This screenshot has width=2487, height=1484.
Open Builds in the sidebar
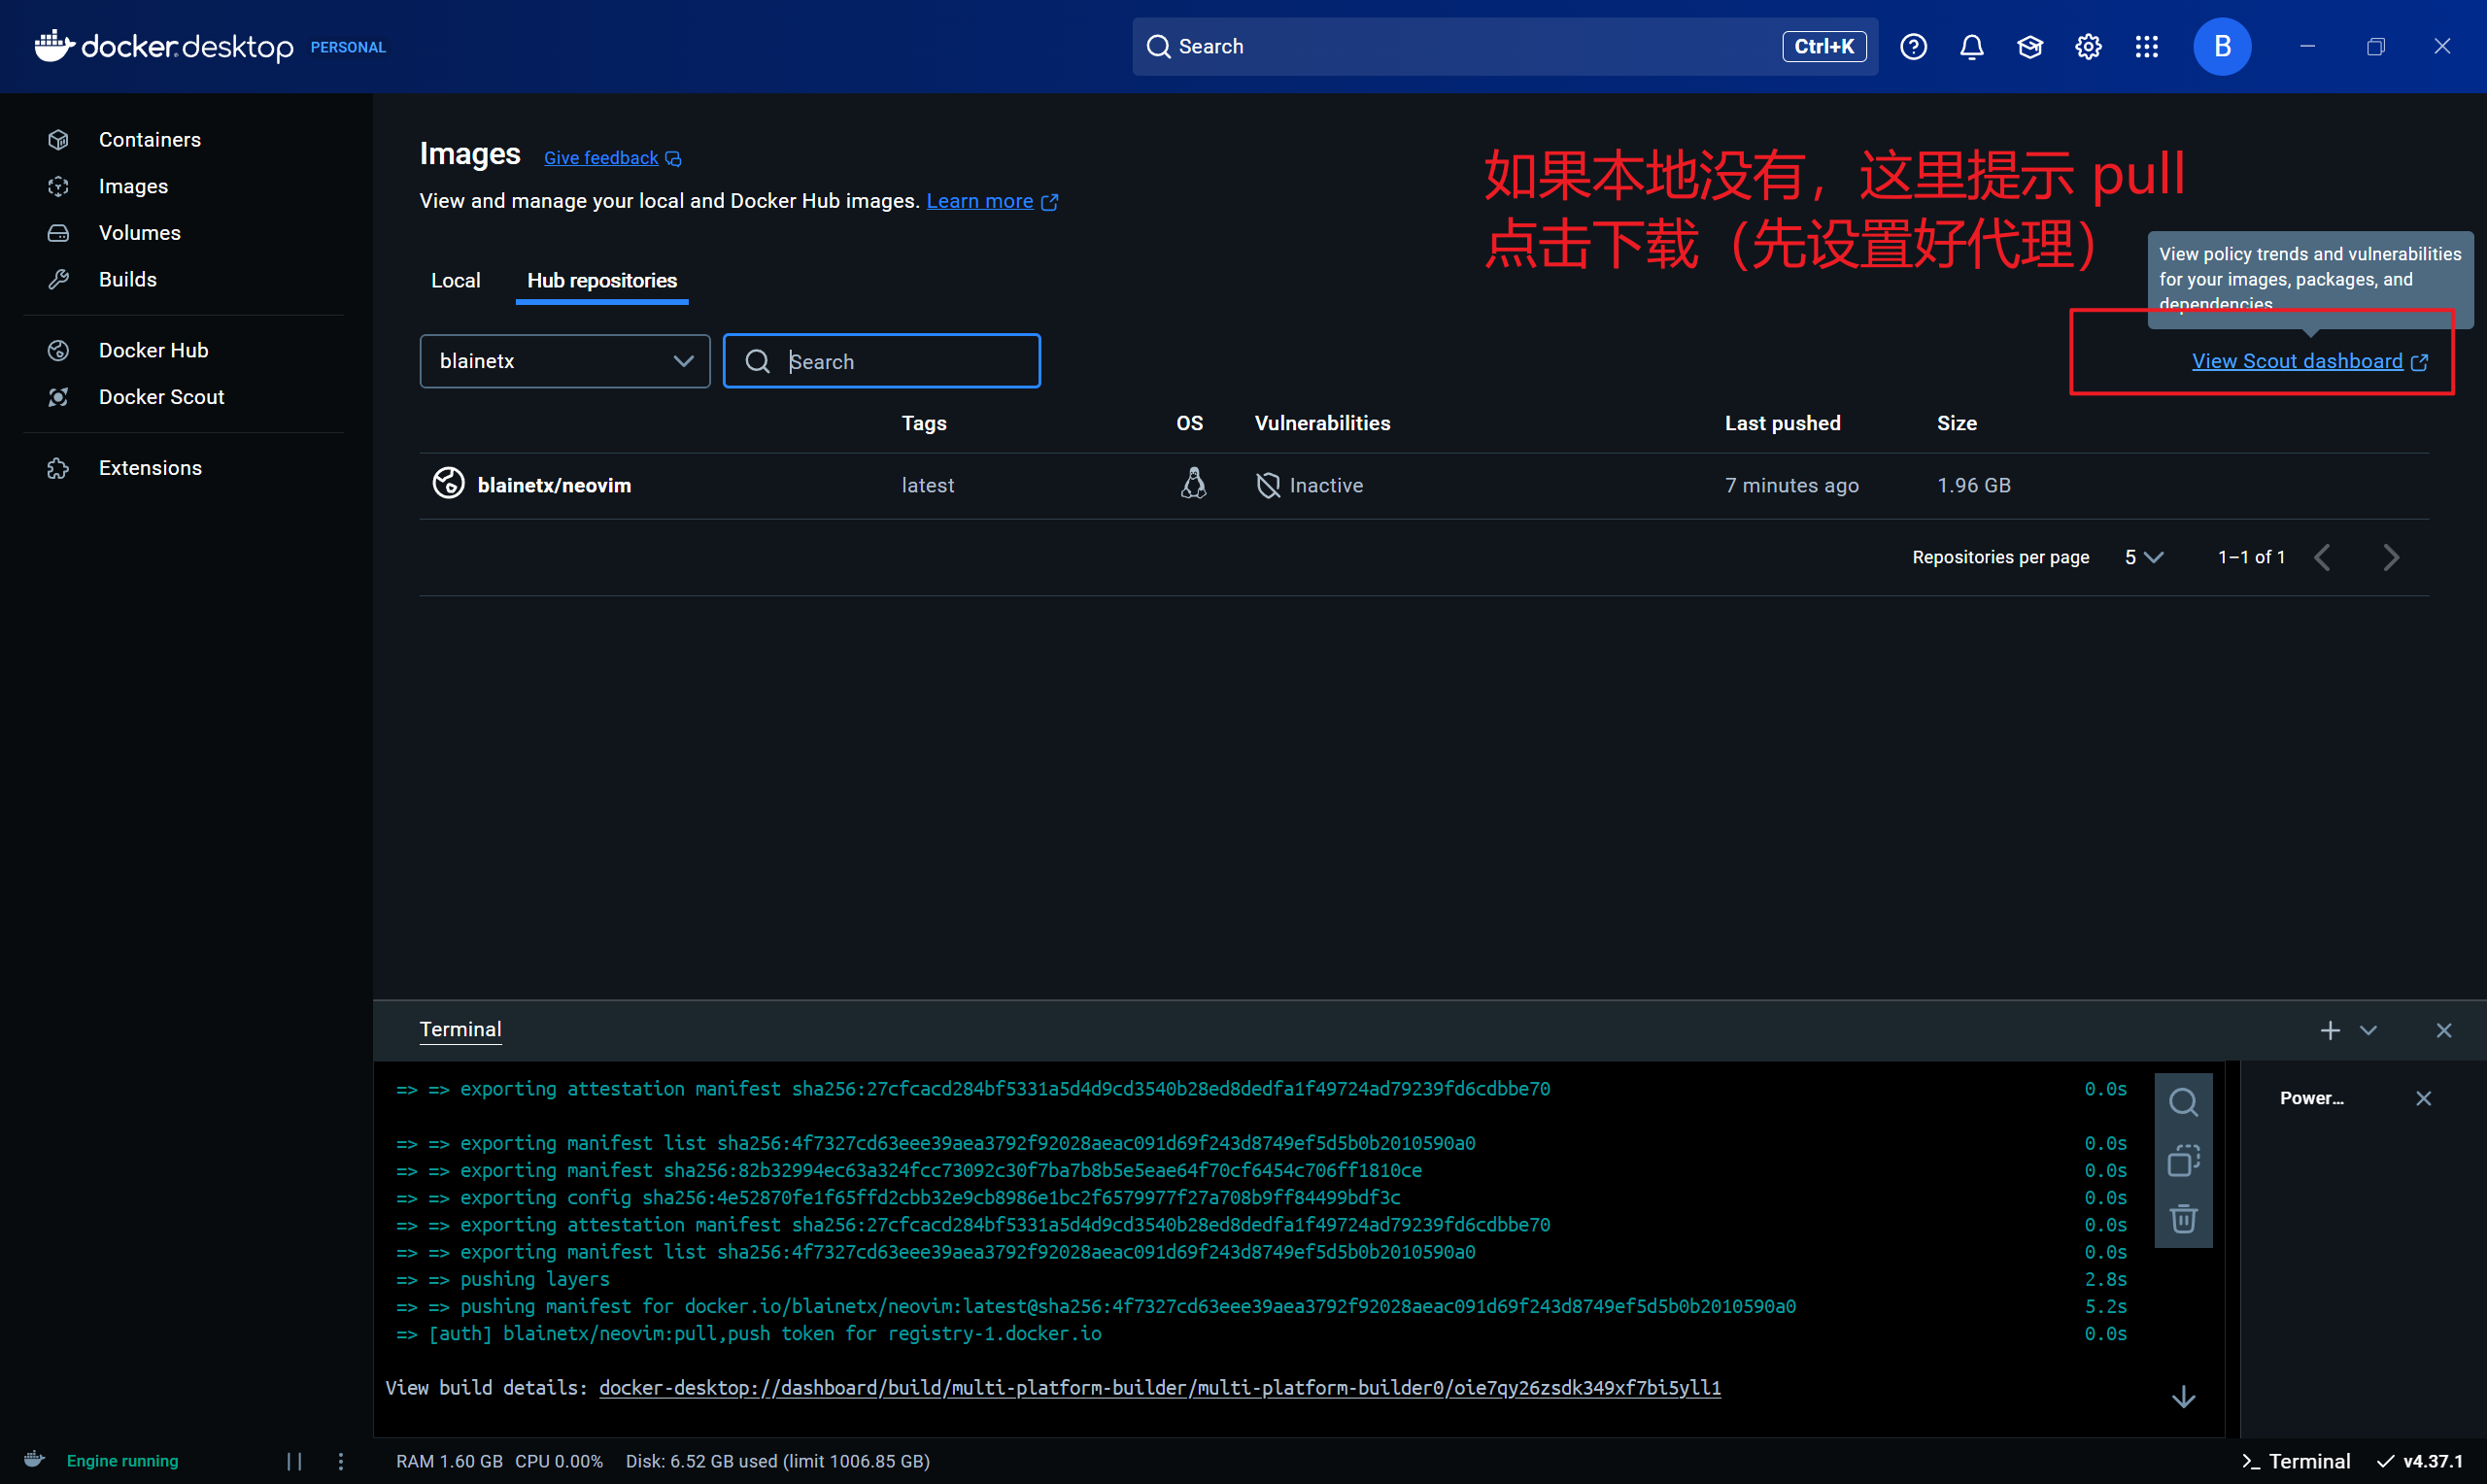[127, 279]
